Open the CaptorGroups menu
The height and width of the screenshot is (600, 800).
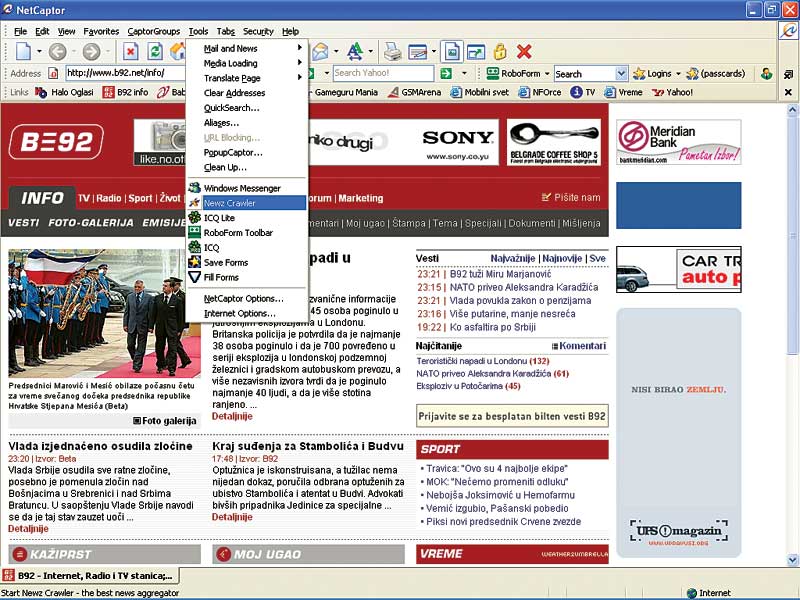click(154, 32)
